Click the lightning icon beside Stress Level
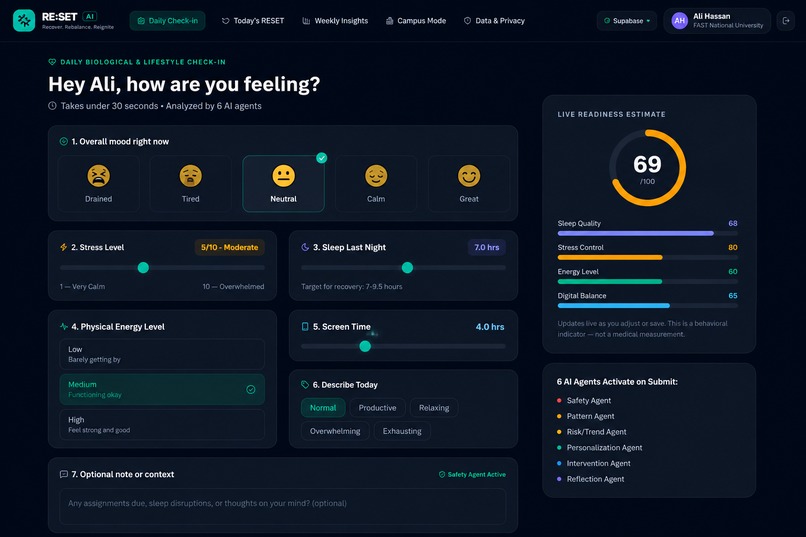Image resolution: width=806 pixels, height=537 pixels. 64,247
